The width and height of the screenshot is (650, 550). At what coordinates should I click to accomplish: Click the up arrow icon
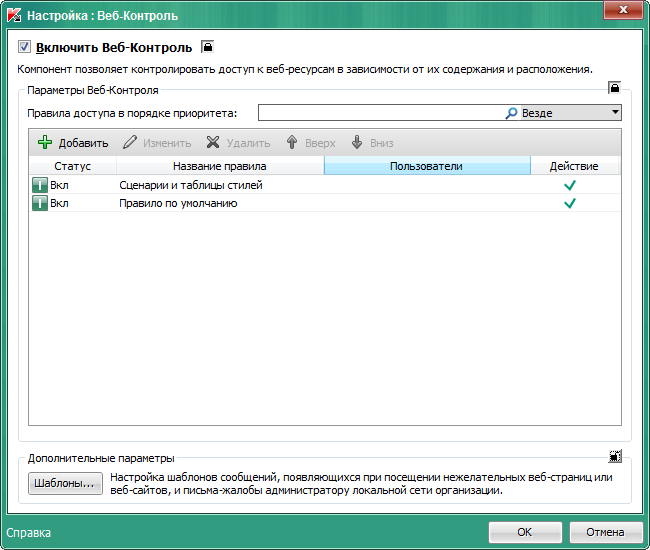coord(292,142)
